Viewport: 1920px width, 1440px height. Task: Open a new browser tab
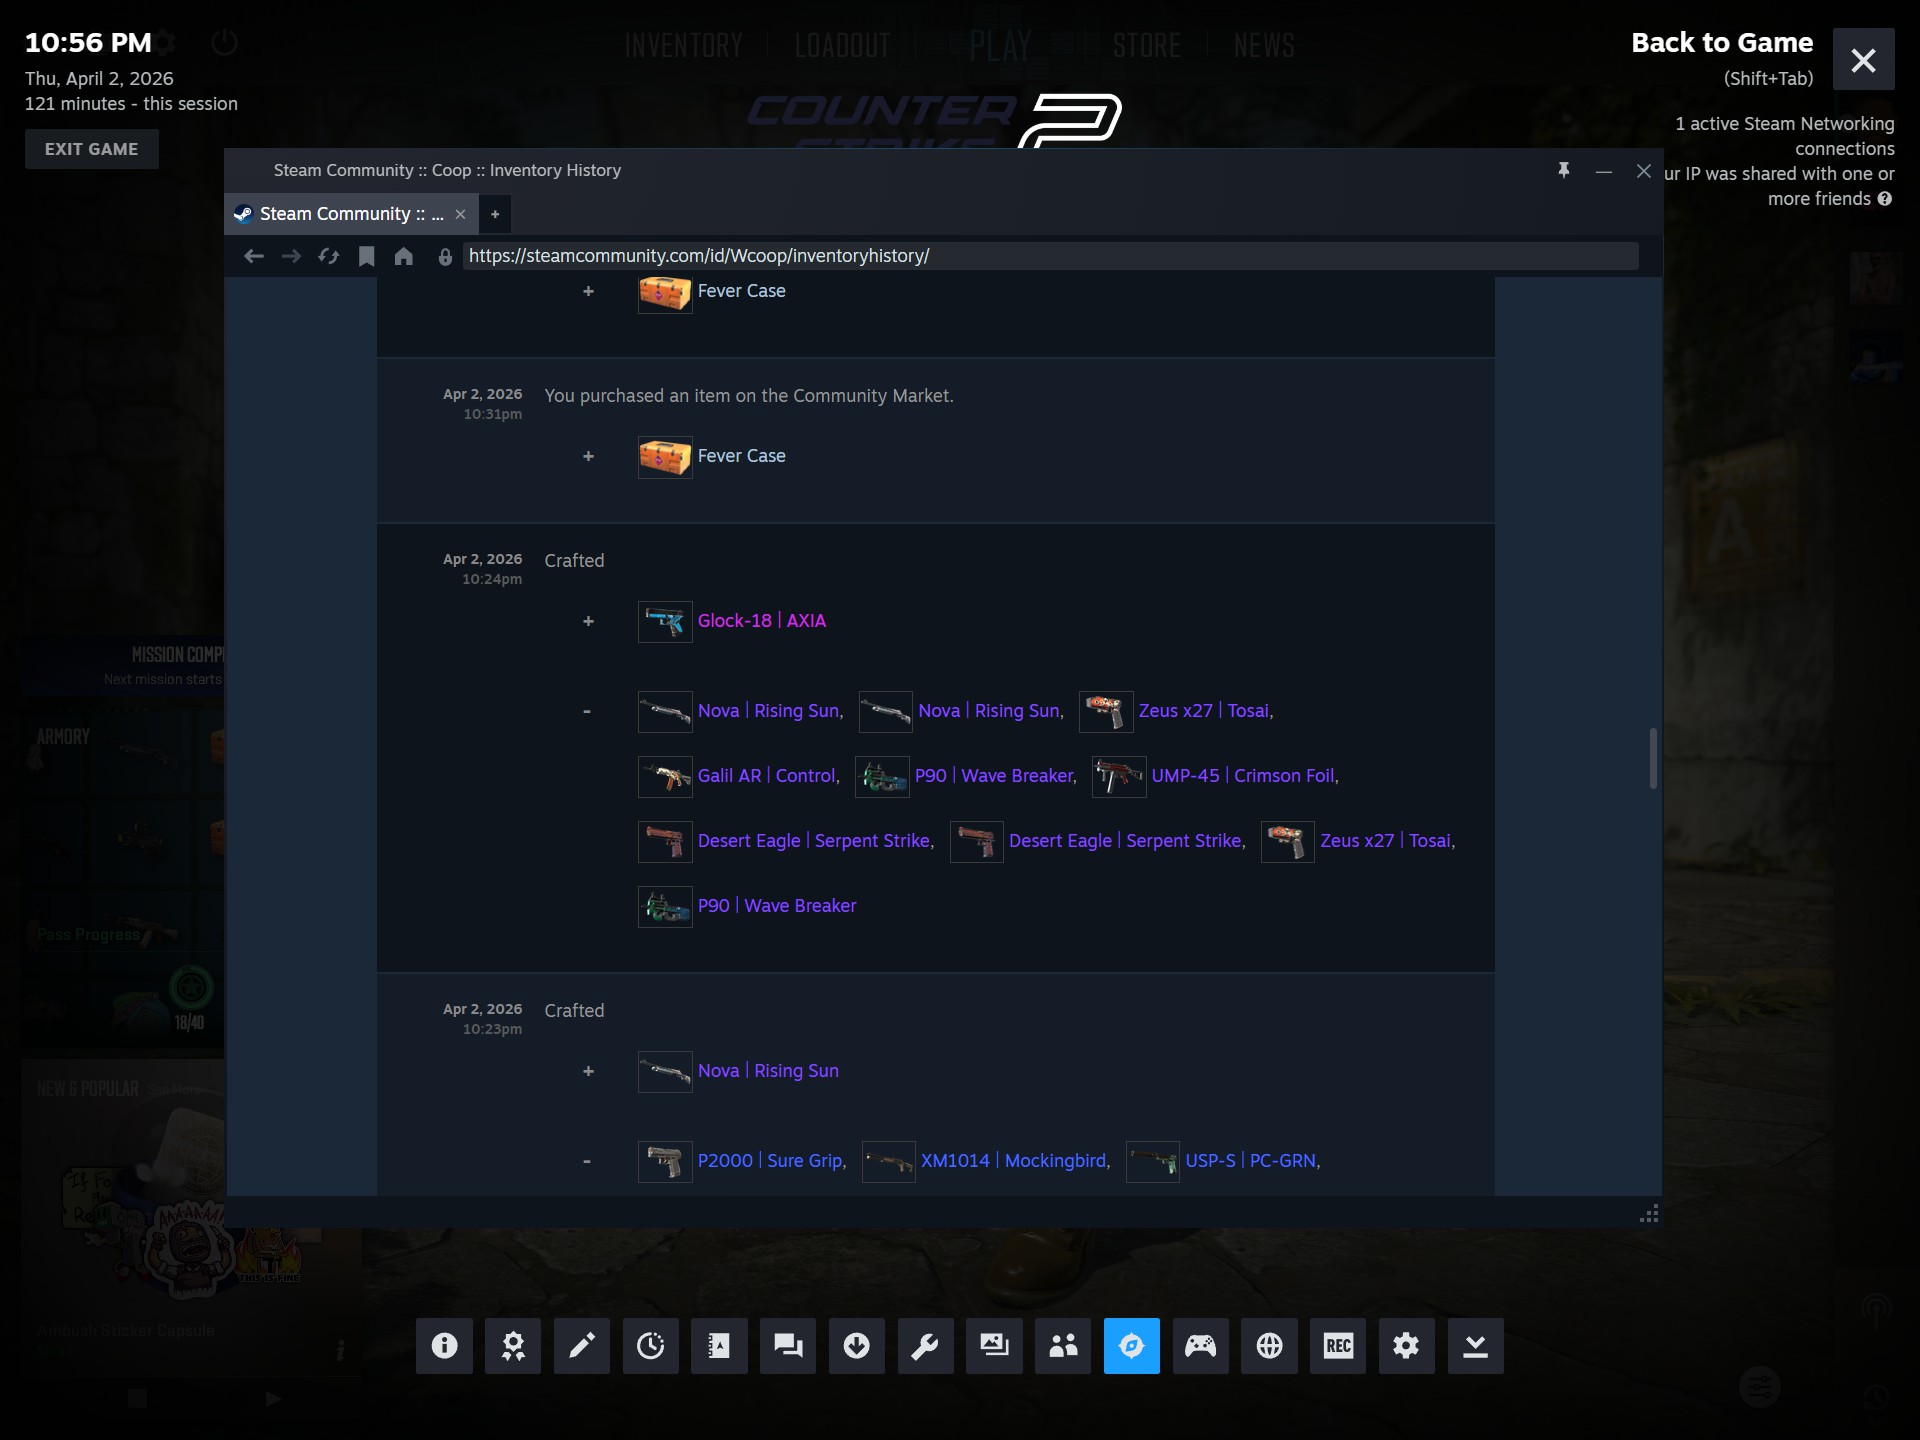tap(495, 214)
